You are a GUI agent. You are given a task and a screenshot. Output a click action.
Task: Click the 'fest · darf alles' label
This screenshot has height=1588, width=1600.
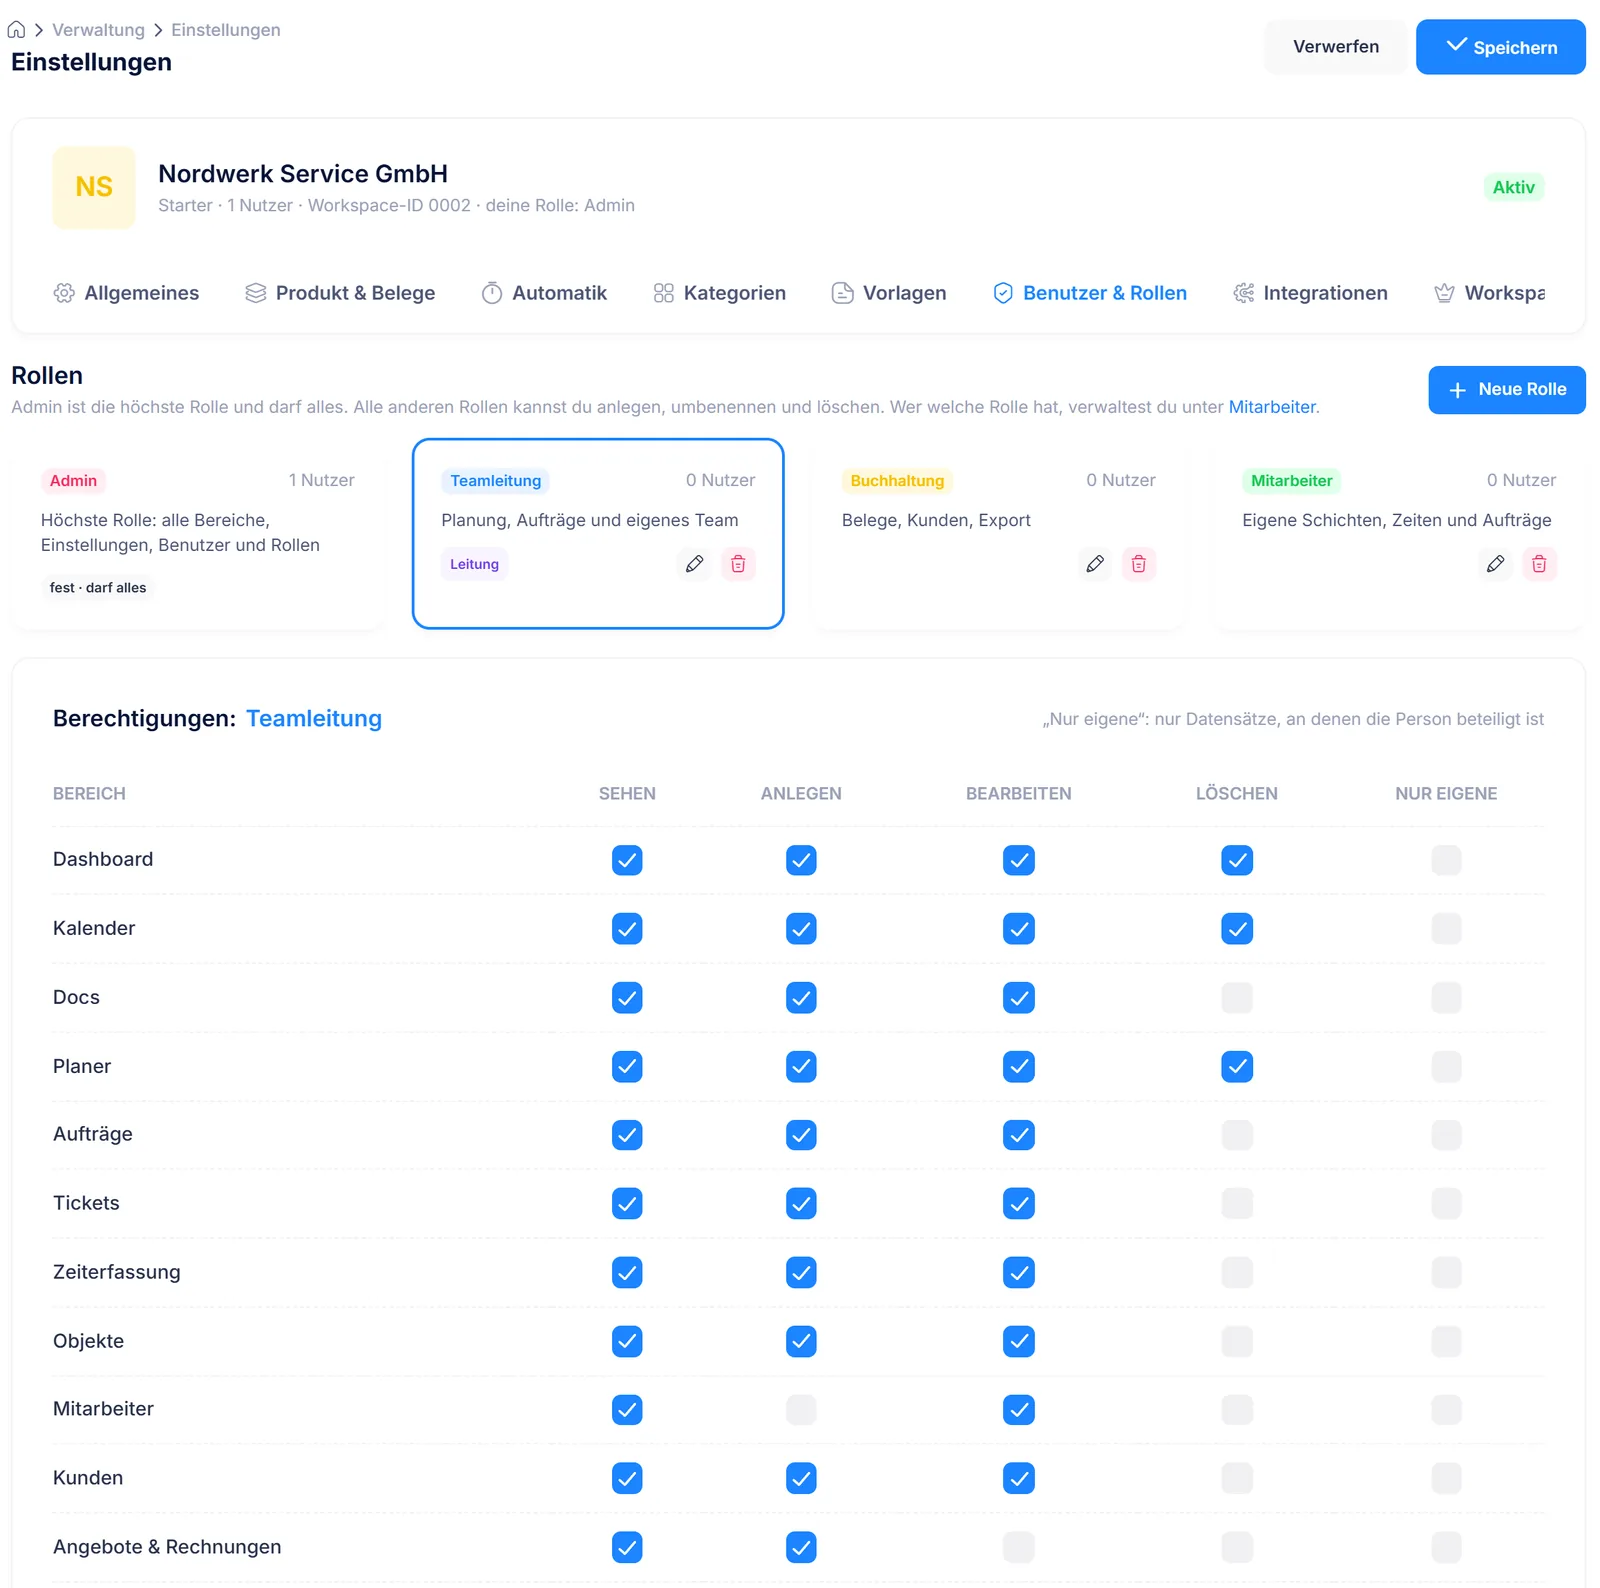pyautogui.click(x=98, y=588)
